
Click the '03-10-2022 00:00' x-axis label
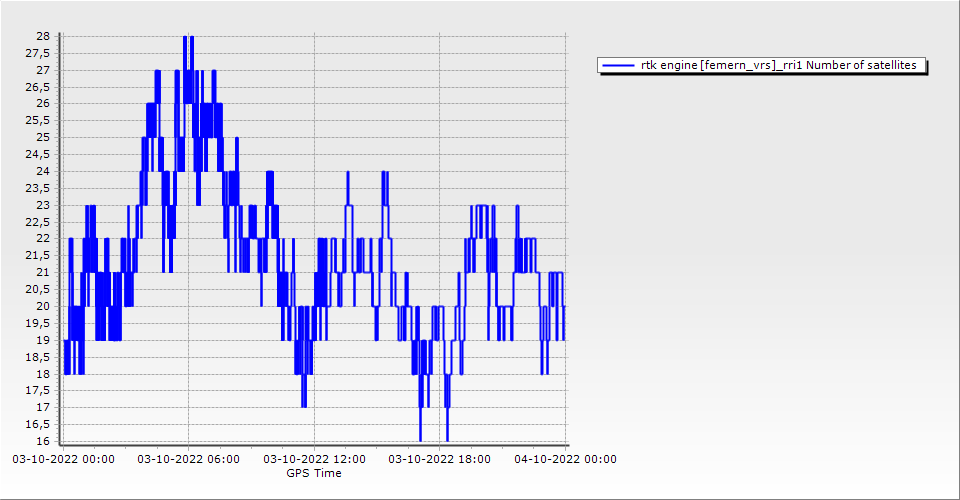[x=63, y=460]
